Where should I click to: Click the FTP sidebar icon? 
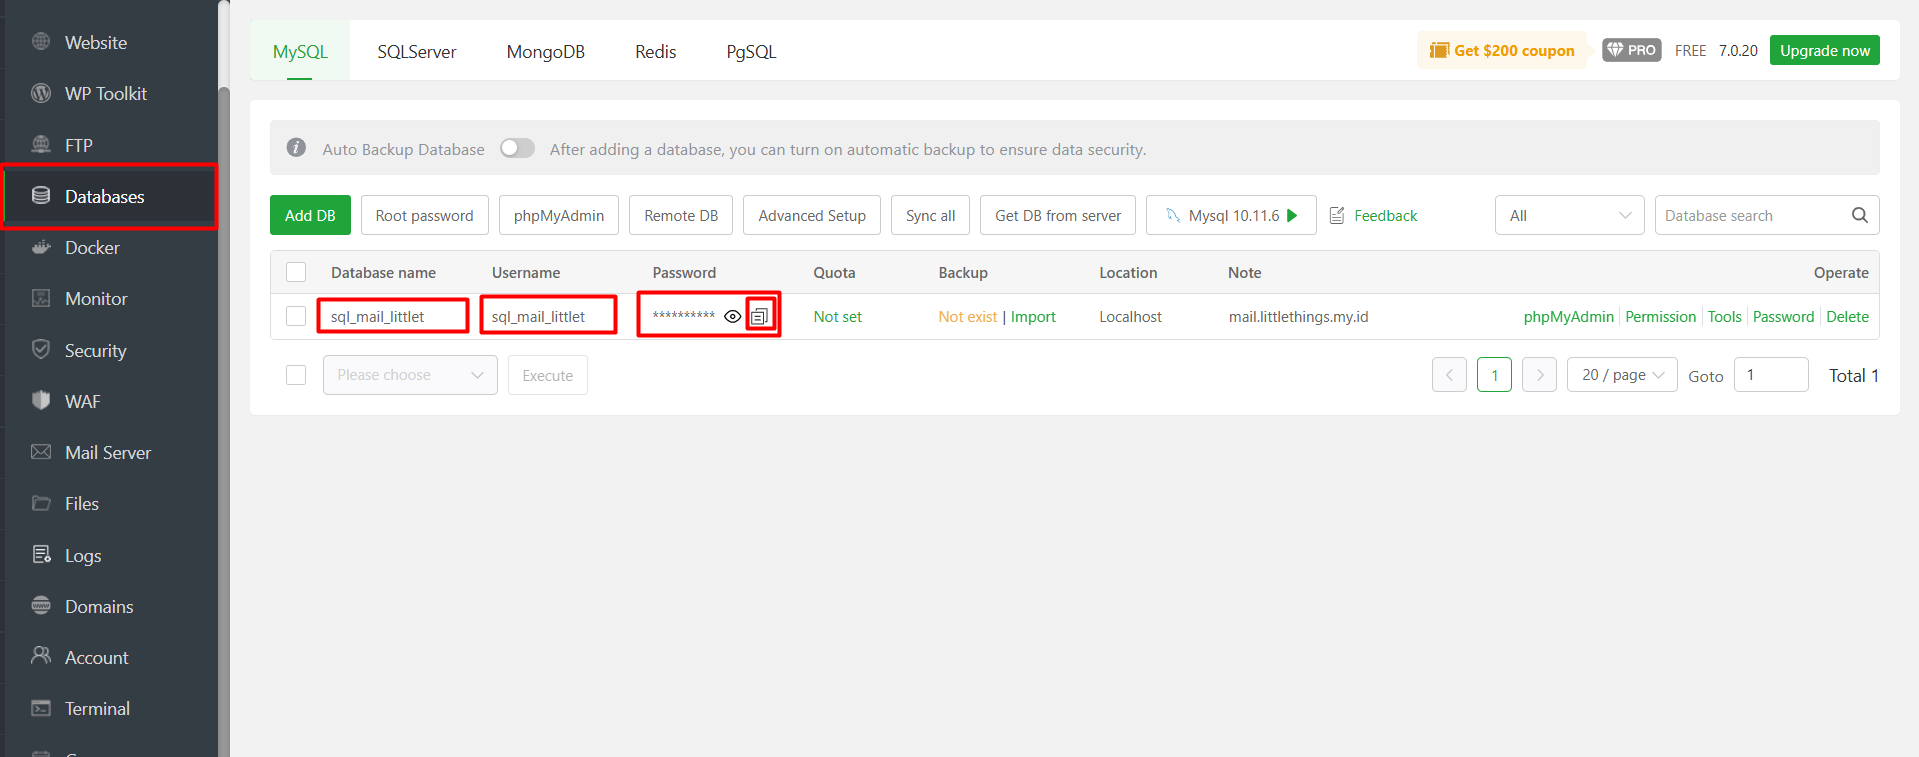click(41, 145)
